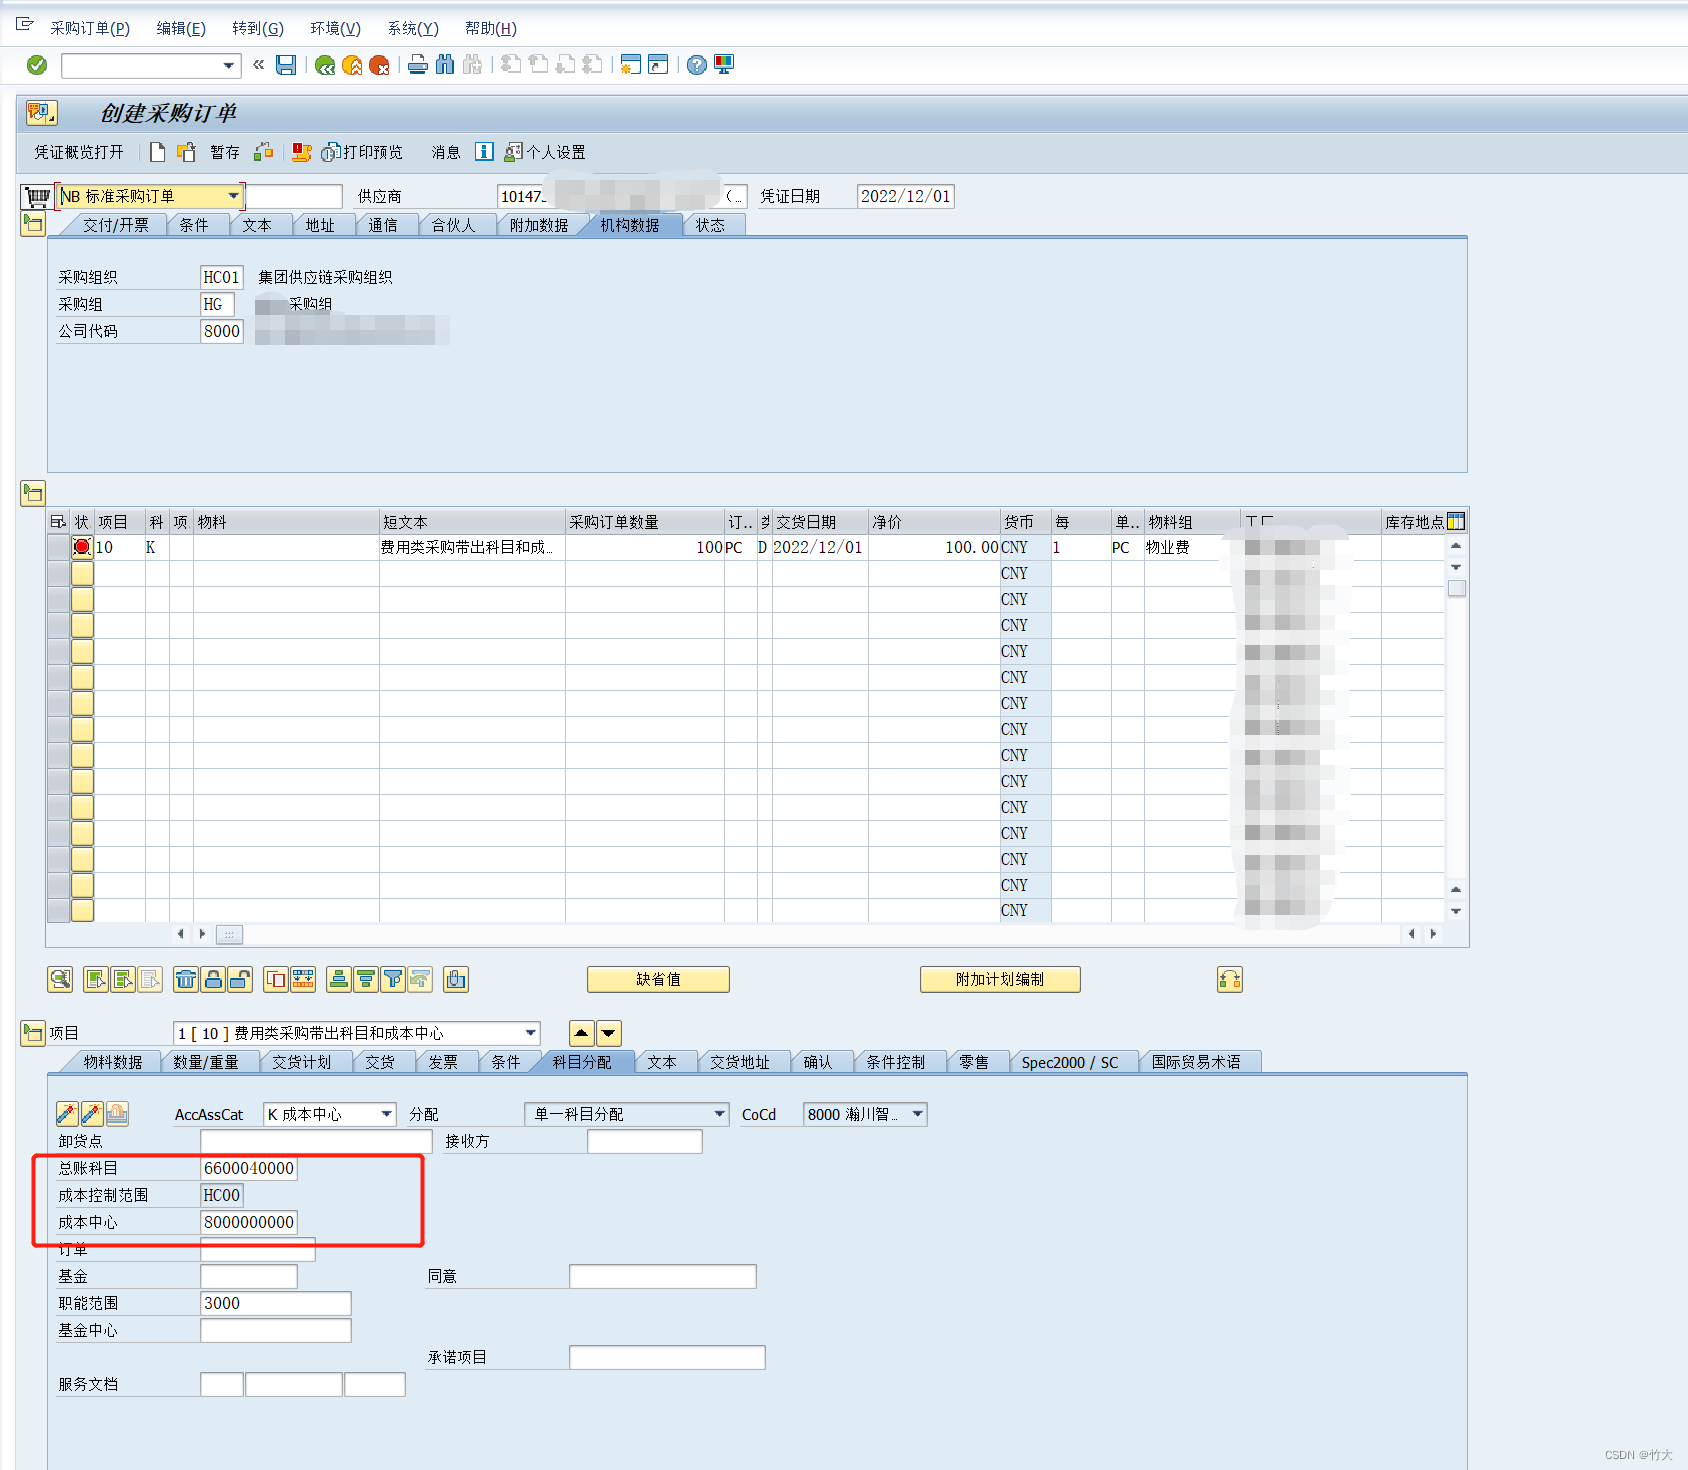Click the headset icon right of 附加计划编制

tap(1230, 979)
